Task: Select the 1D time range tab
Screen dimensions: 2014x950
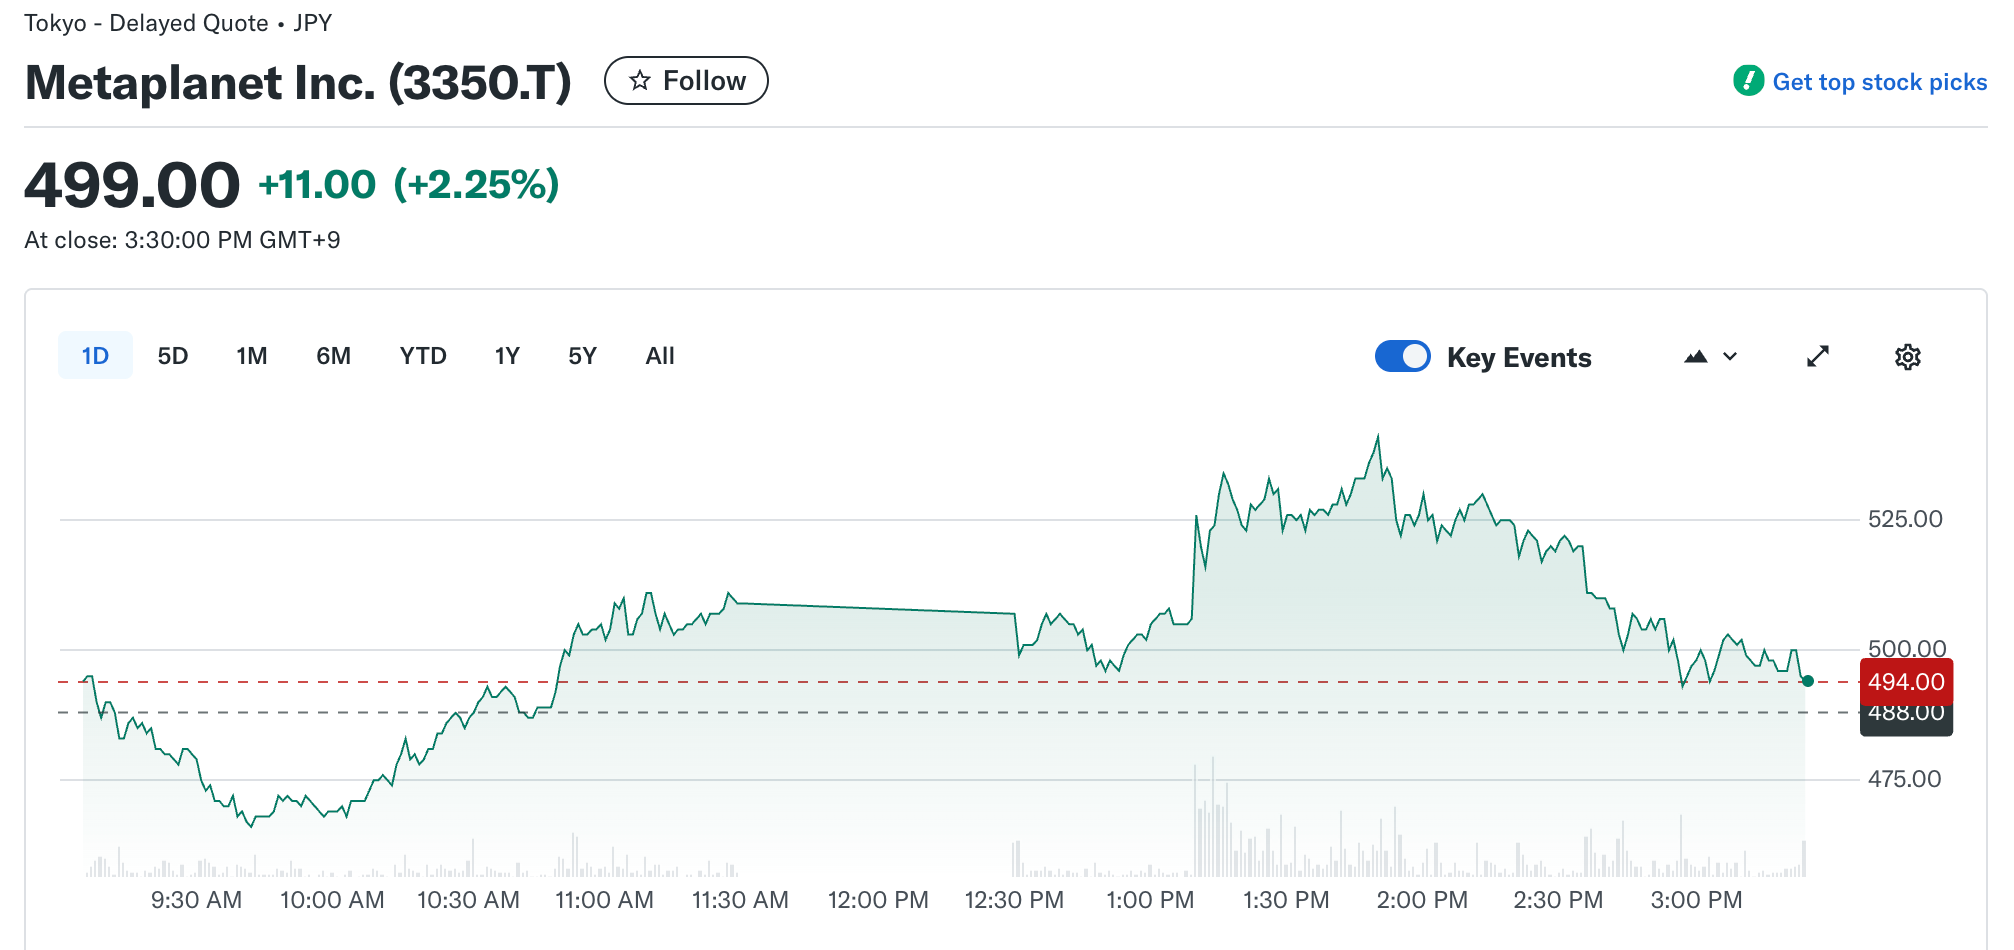Action: [x=95, y=356]
